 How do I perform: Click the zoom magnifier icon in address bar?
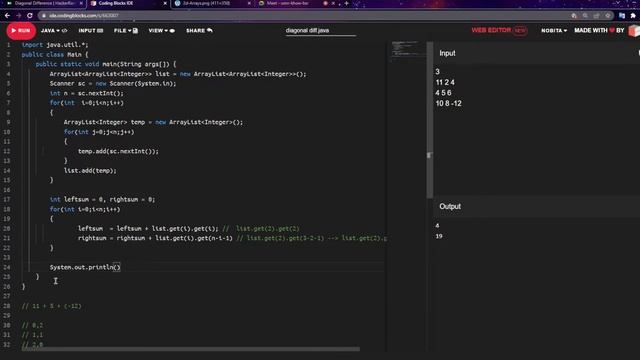[x=585, y=16]
